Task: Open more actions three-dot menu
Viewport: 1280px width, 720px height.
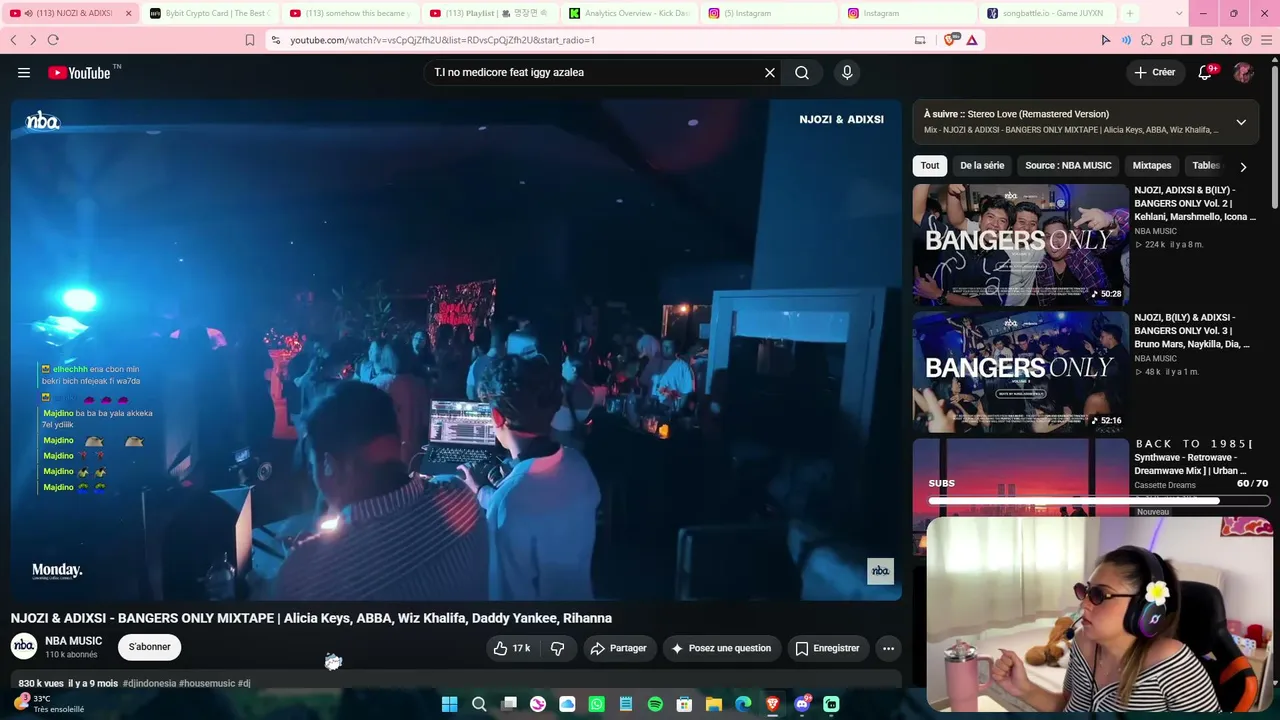Action: (x=888, y=648)
